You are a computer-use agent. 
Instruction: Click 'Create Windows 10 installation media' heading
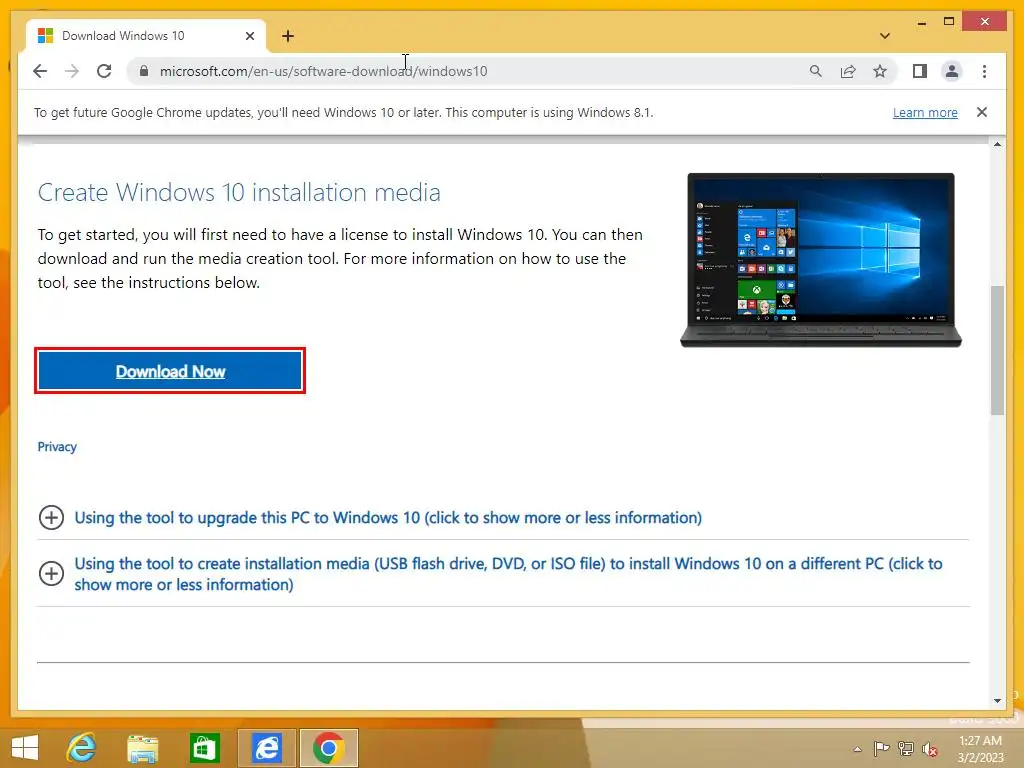click(x=239, y=193)
